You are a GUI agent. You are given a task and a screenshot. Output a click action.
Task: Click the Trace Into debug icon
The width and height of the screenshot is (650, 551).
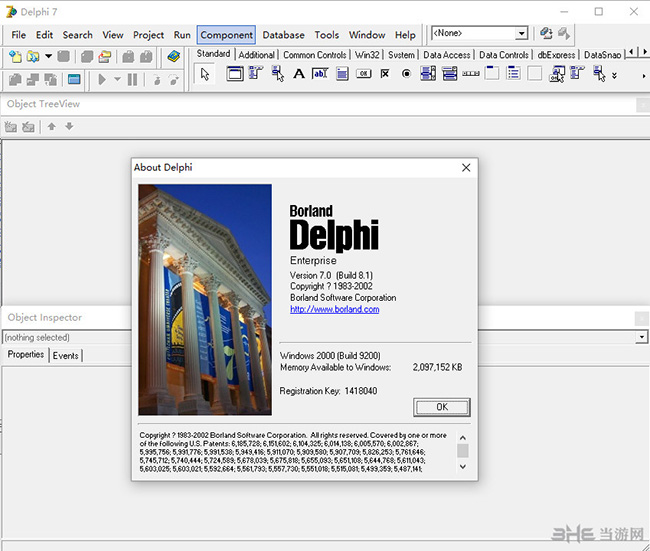coord(157,80)
